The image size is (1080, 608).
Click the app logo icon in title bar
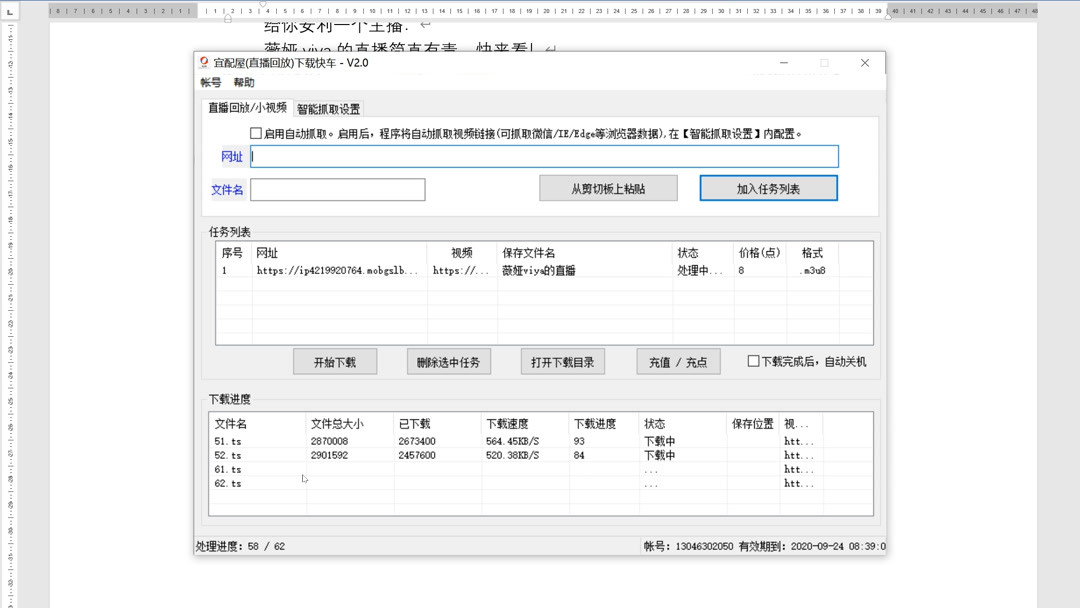[x=207, y=62]
